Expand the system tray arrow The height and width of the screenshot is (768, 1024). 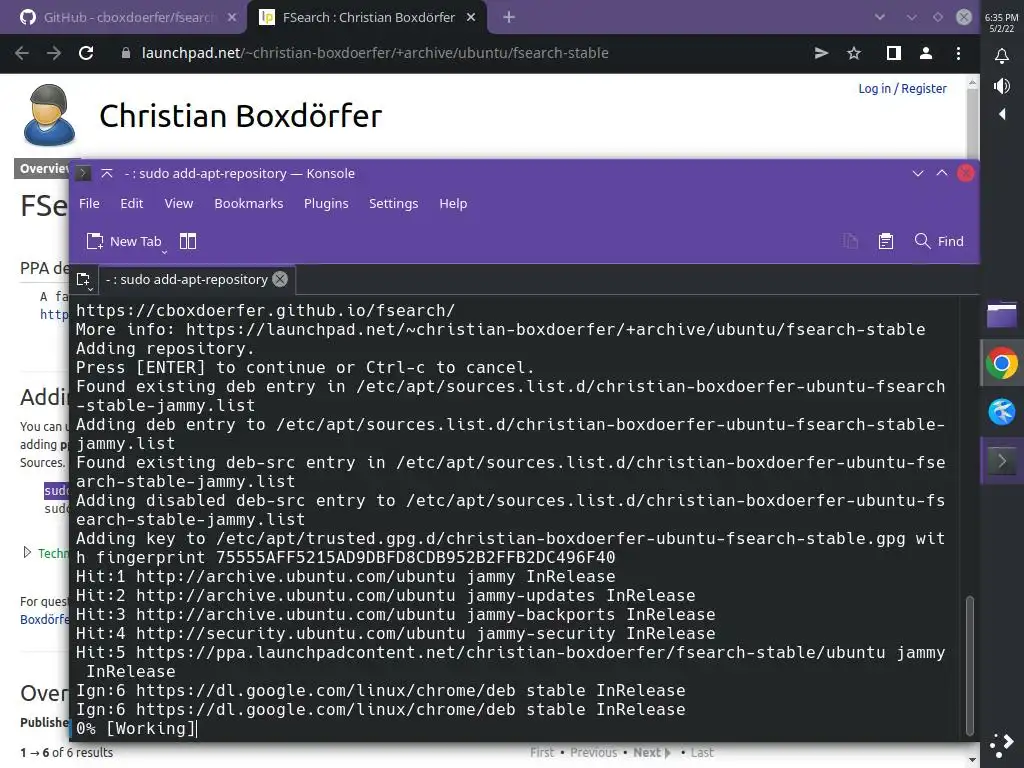[x=1002, y=114]
